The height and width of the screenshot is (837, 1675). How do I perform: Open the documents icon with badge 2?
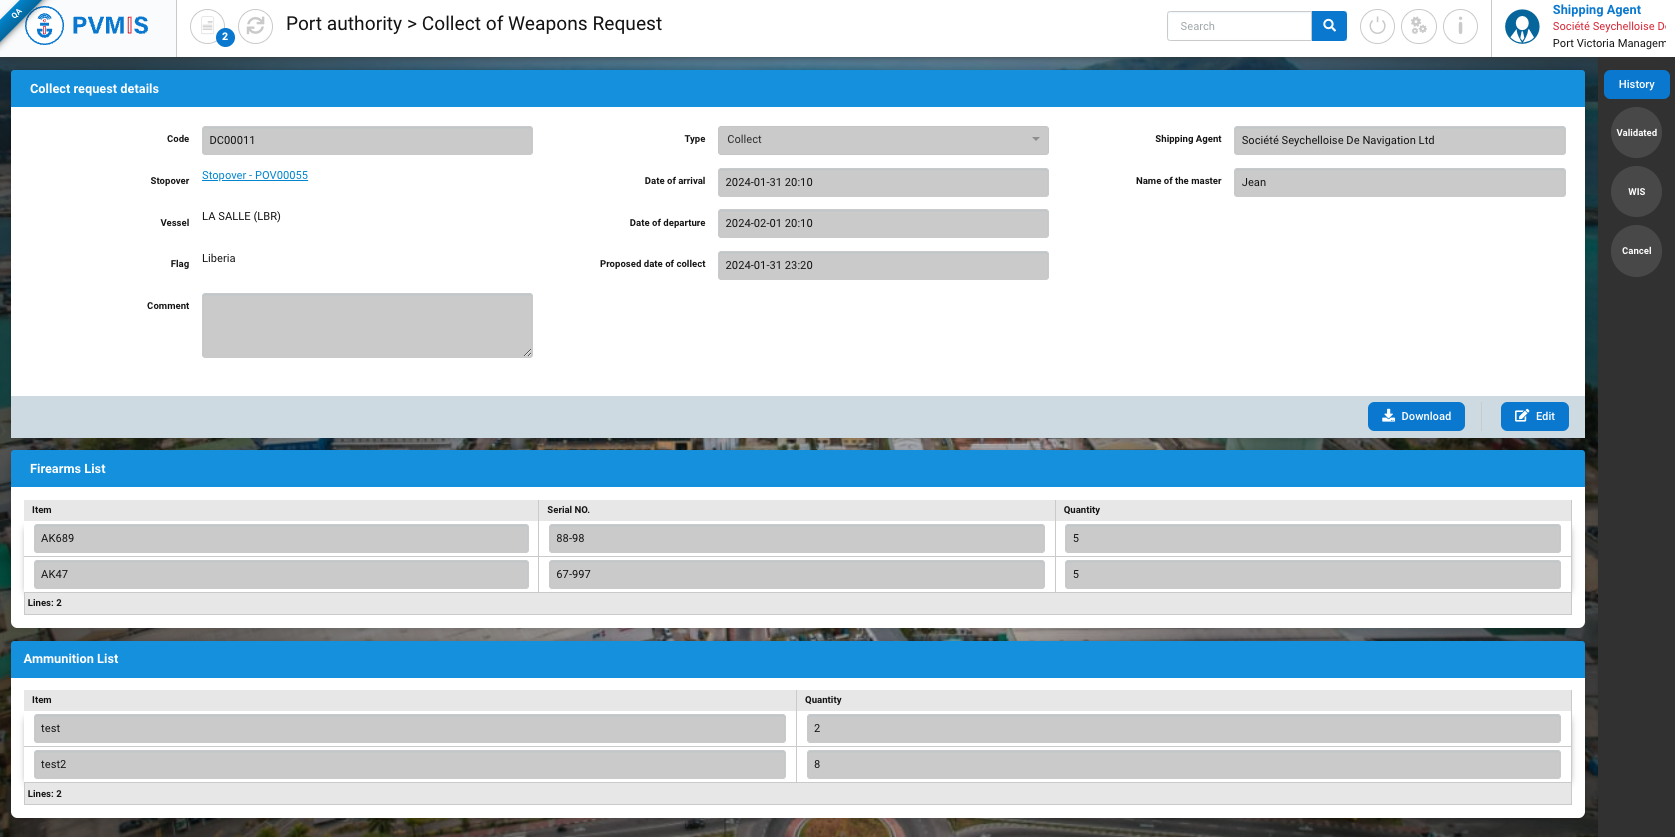[x=208, y=26]
